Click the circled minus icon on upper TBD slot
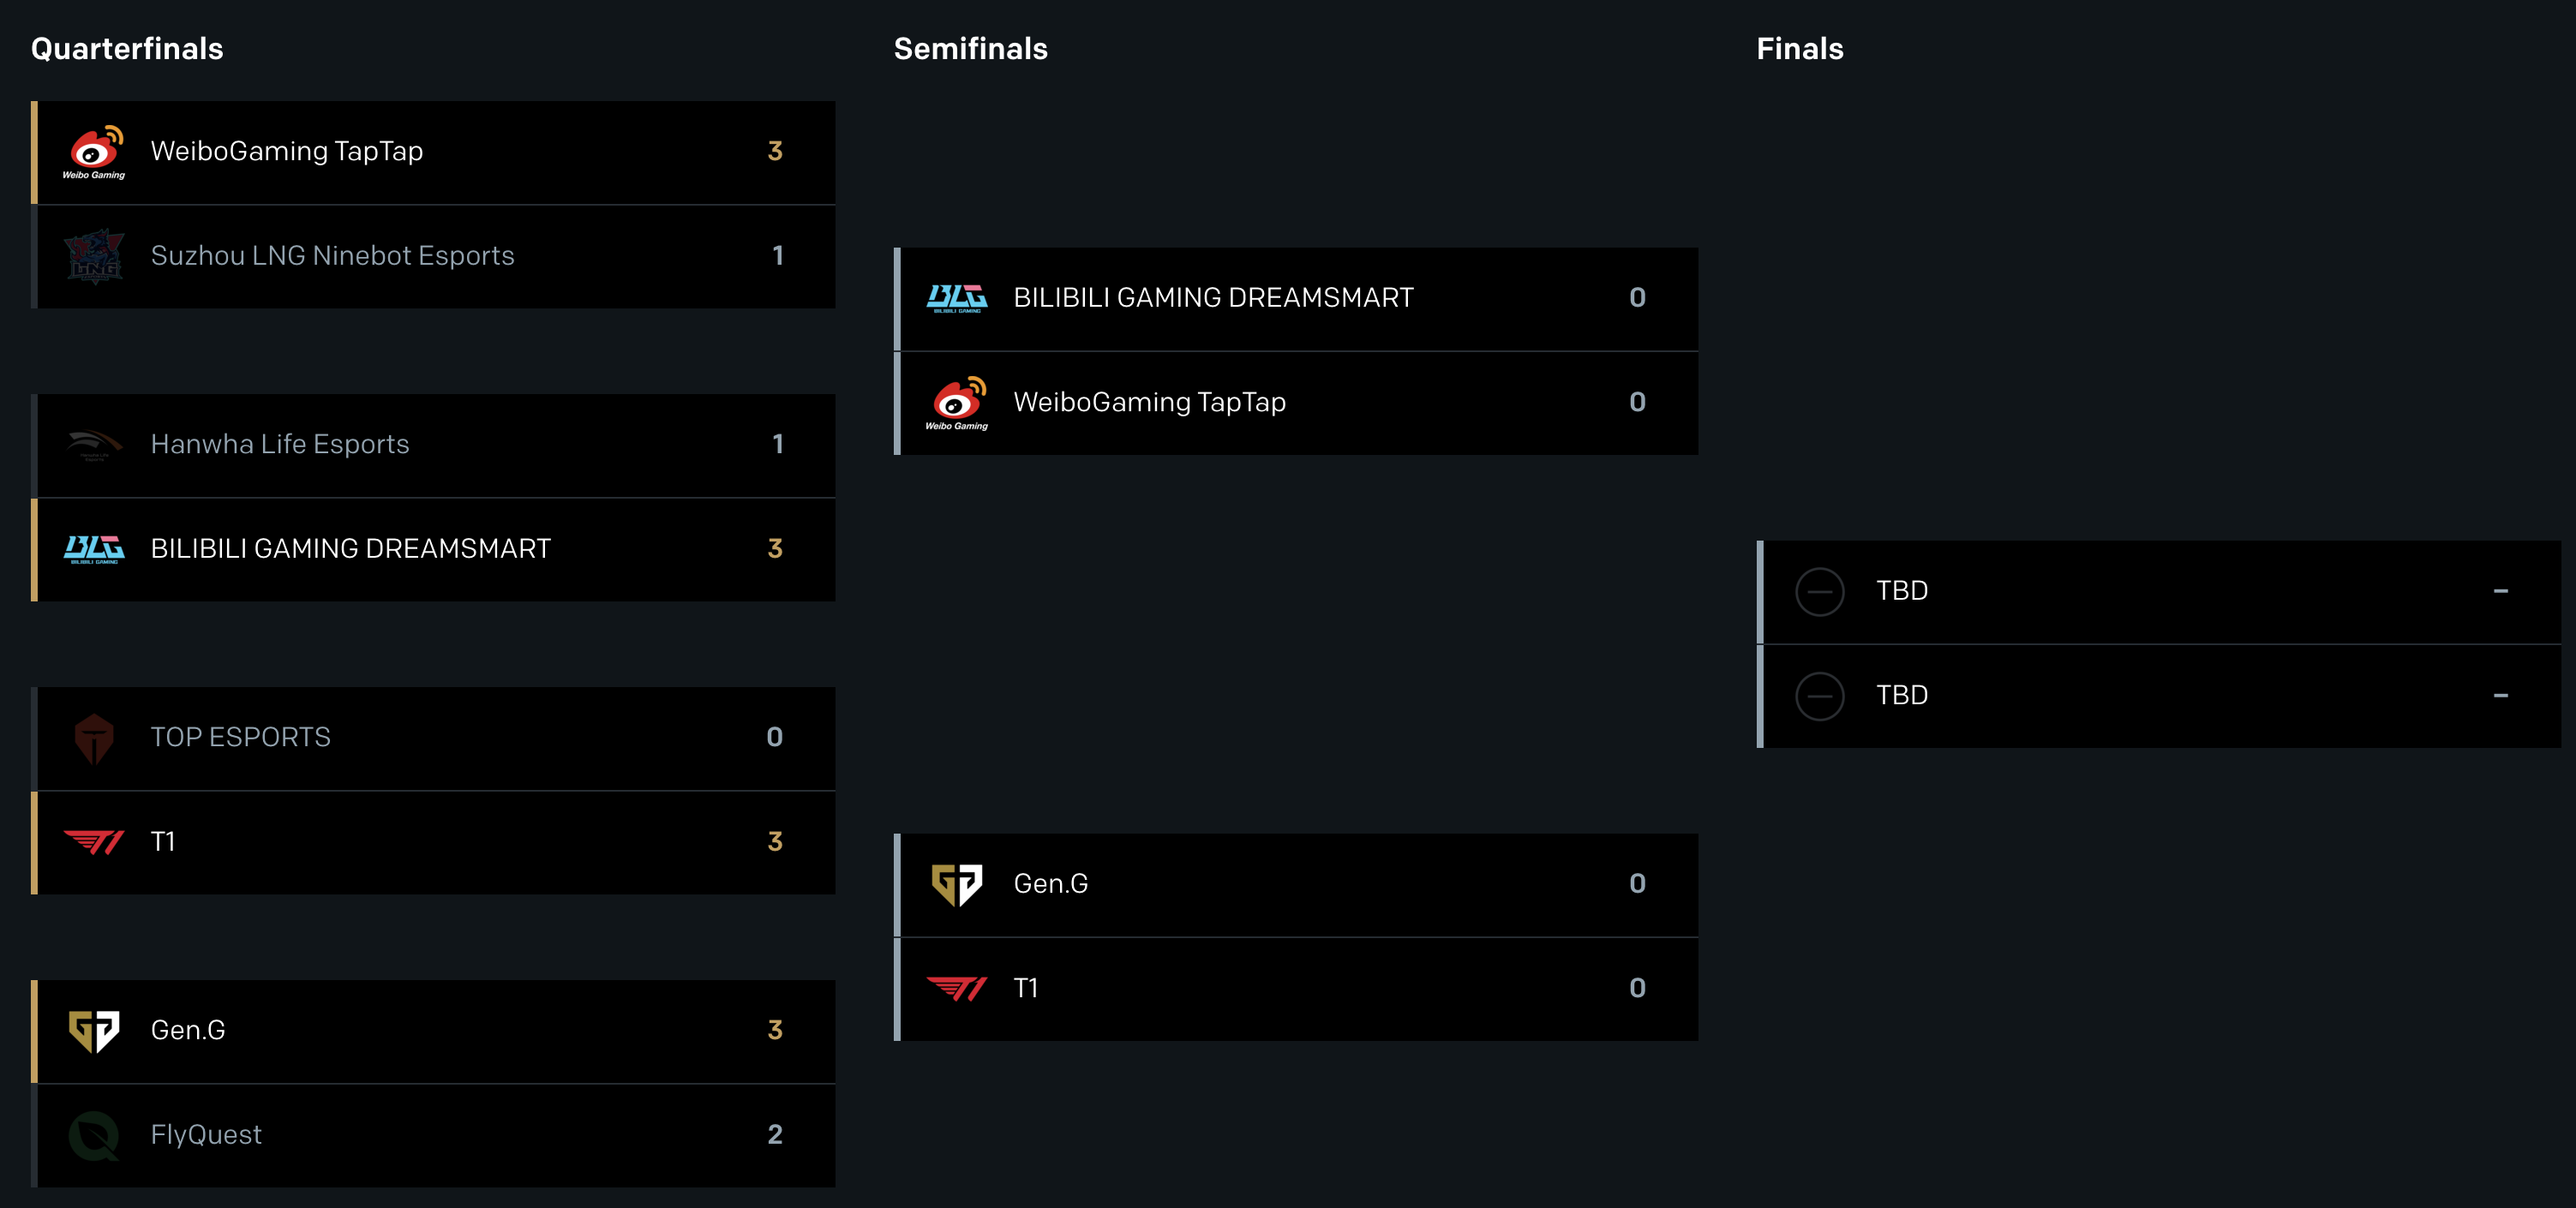Screen dimensions: 2576x1208 click(1820, 591)
